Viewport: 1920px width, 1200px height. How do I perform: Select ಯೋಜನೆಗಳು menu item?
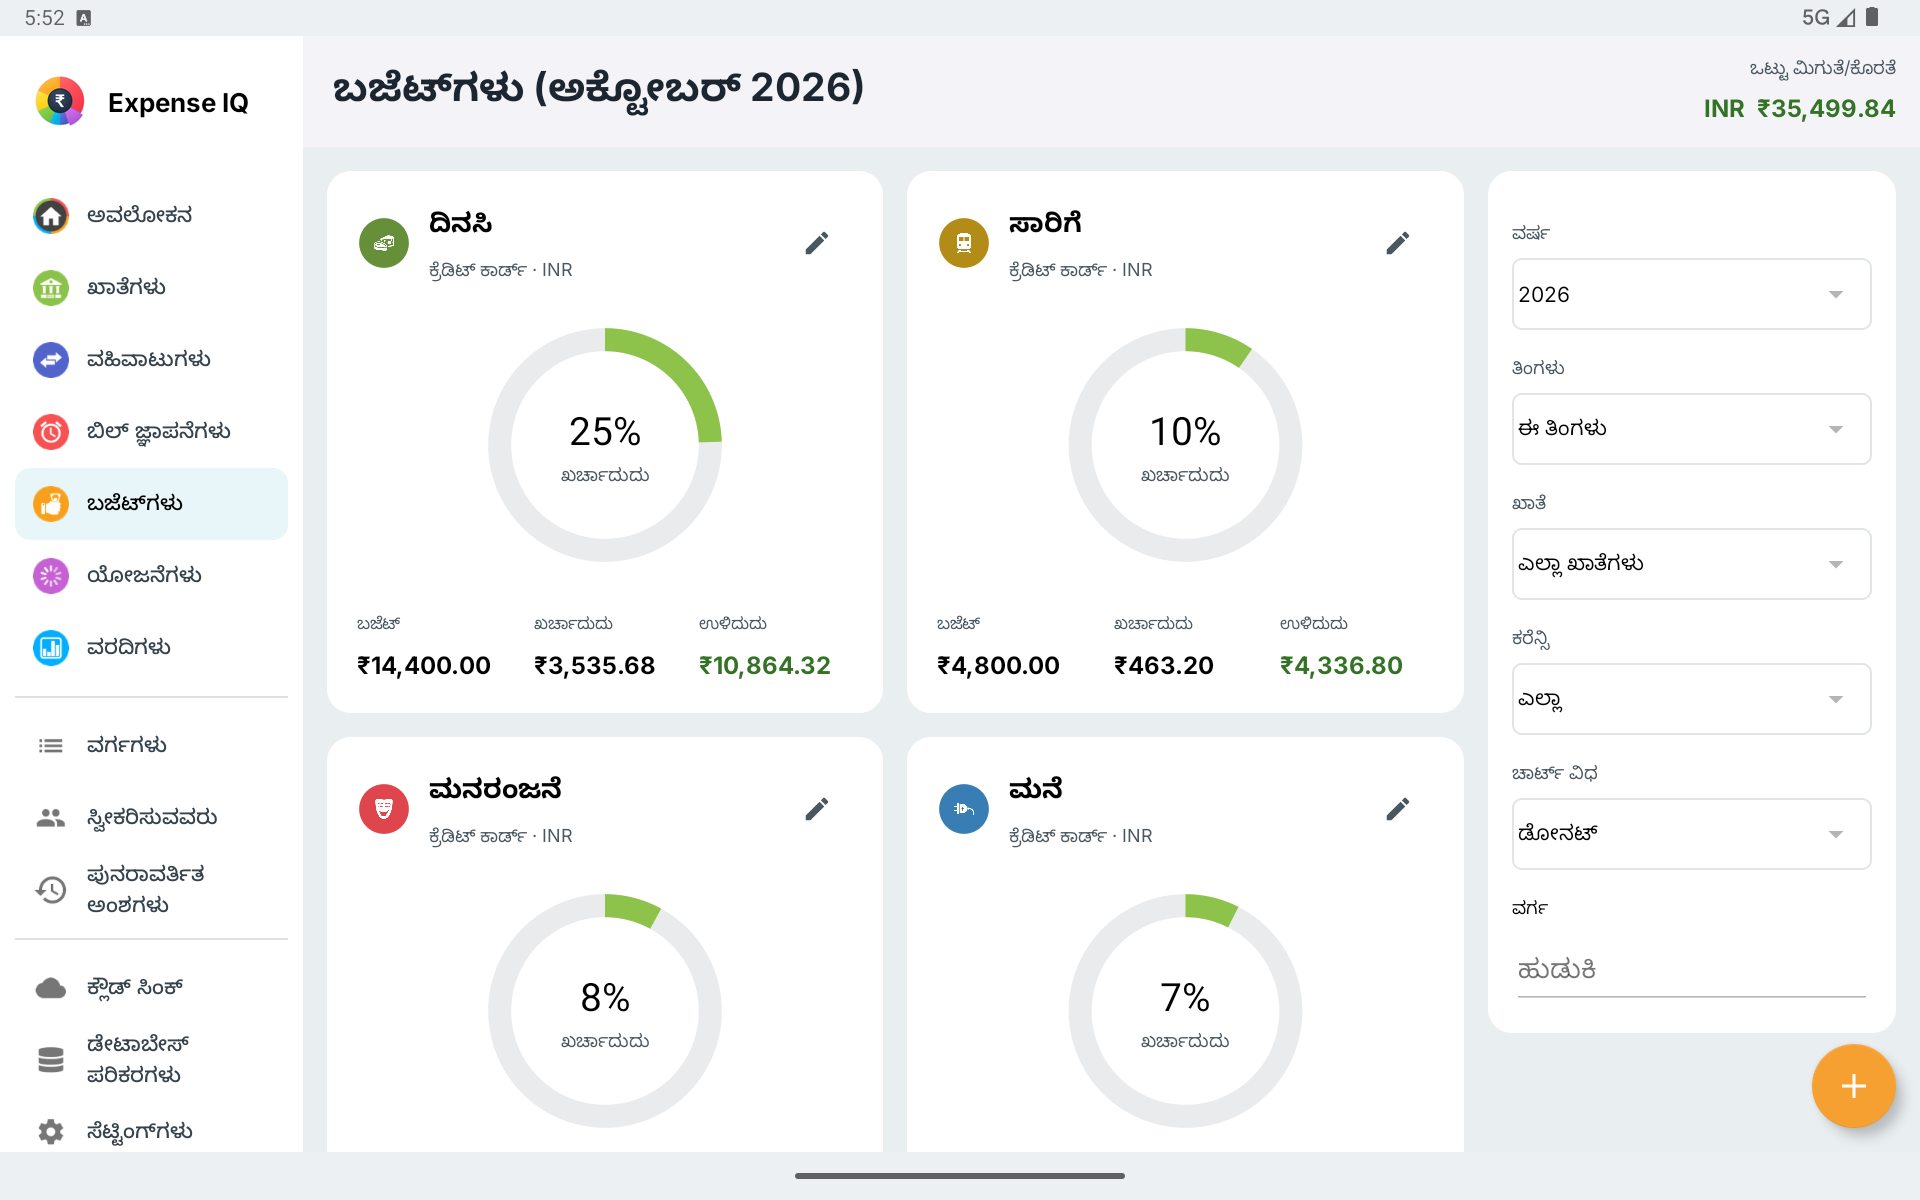click(x=151, y=576)
